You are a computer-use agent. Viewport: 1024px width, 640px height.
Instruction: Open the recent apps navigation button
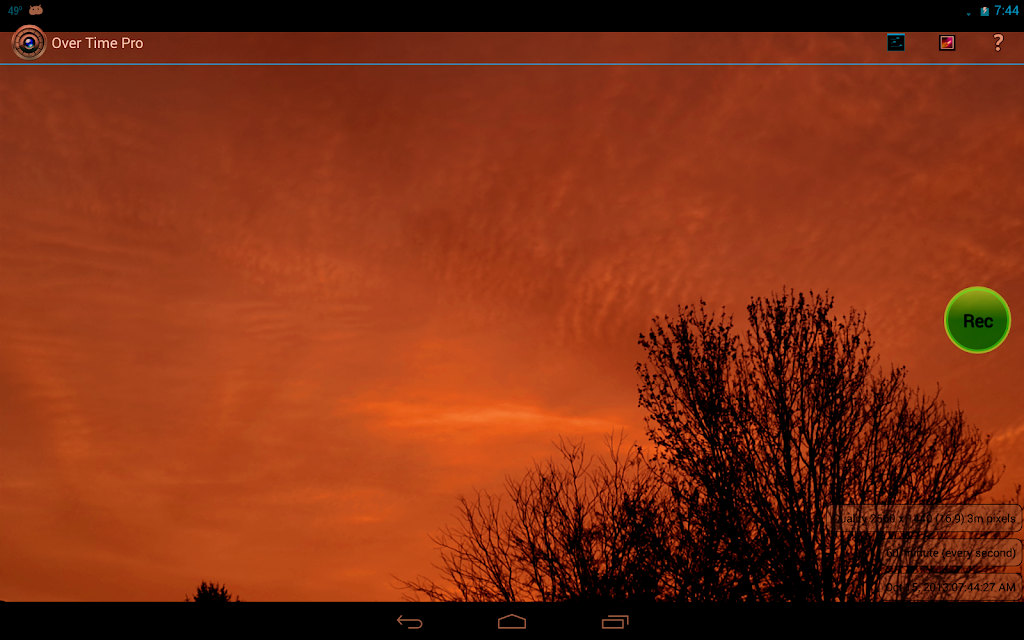pyautogui.click(x=615, y=622)
